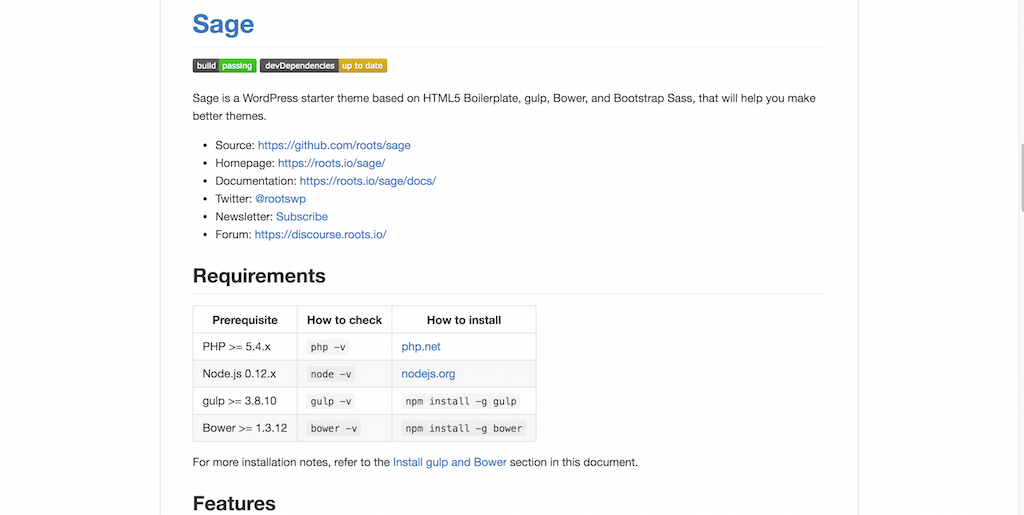Select the How to install column header

[x=464, y=320]
